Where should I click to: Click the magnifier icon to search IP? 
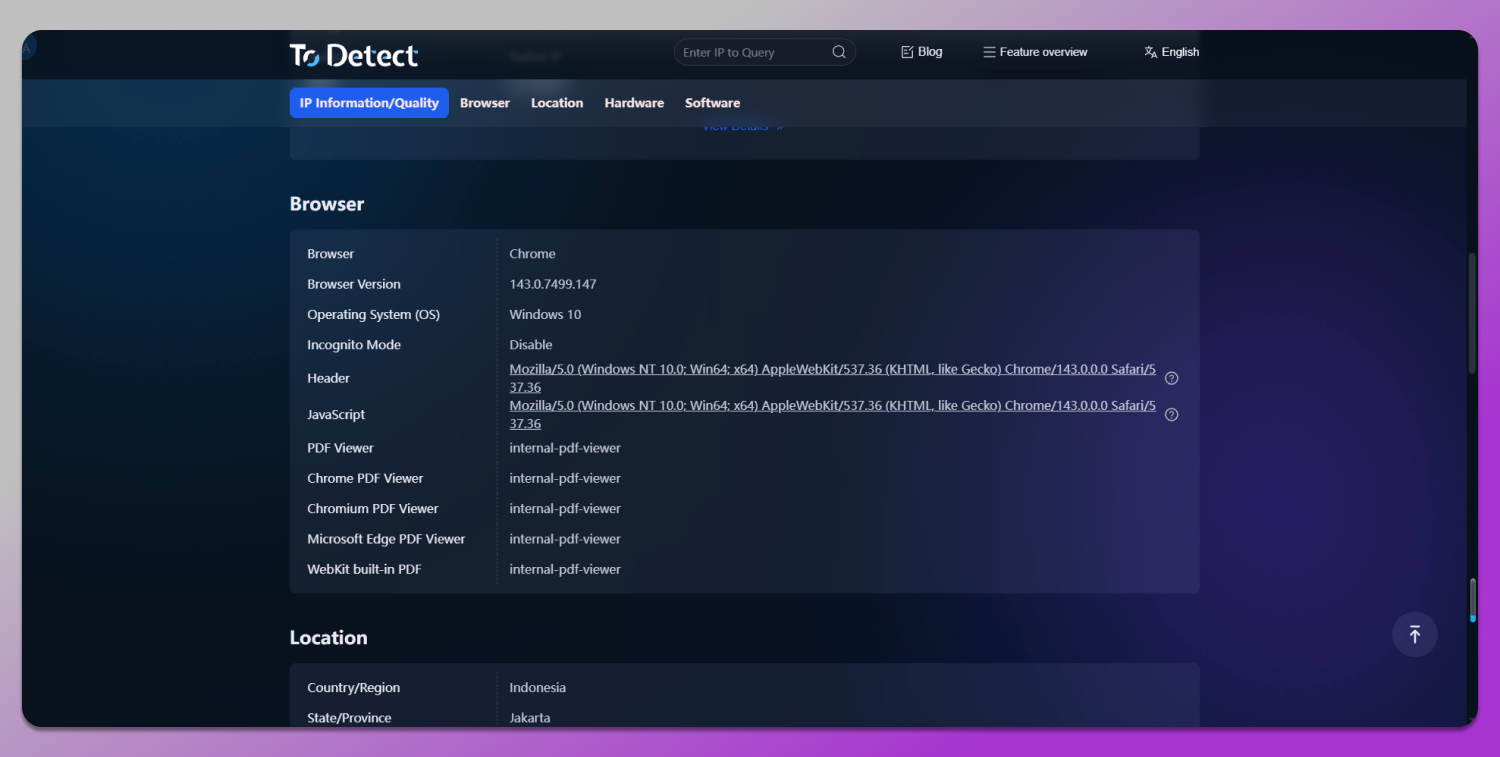(x=839, y=51)
